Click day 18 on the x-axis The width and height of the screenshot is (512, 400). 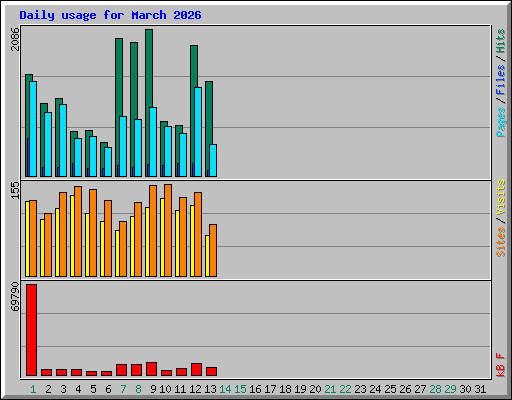tap(285, 389)
